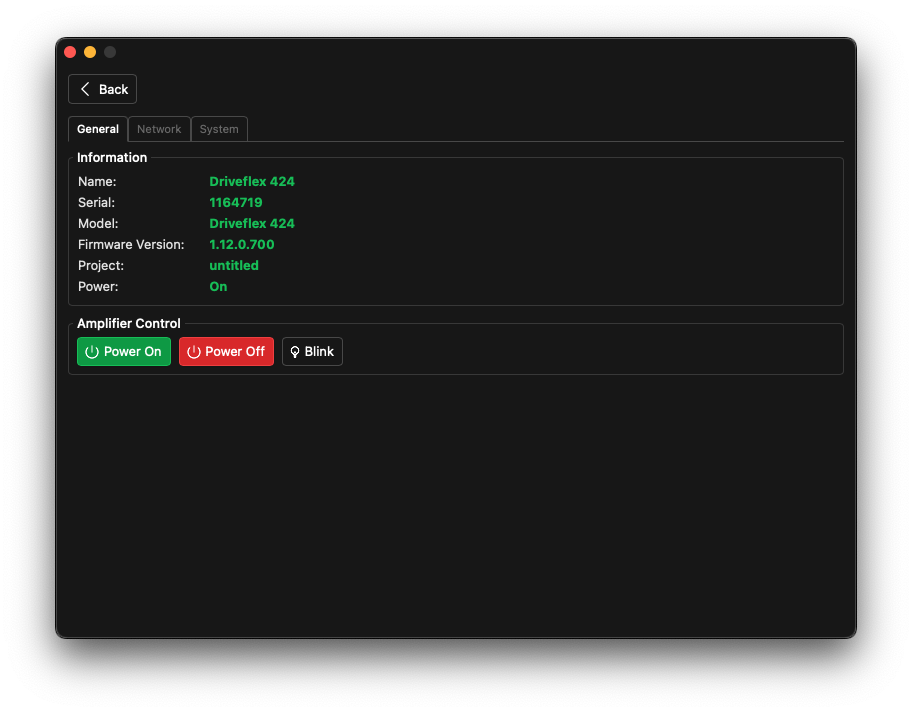912x712 pixels.
Task: Click the gray disabled zoom window button
Action: (110, 52)
